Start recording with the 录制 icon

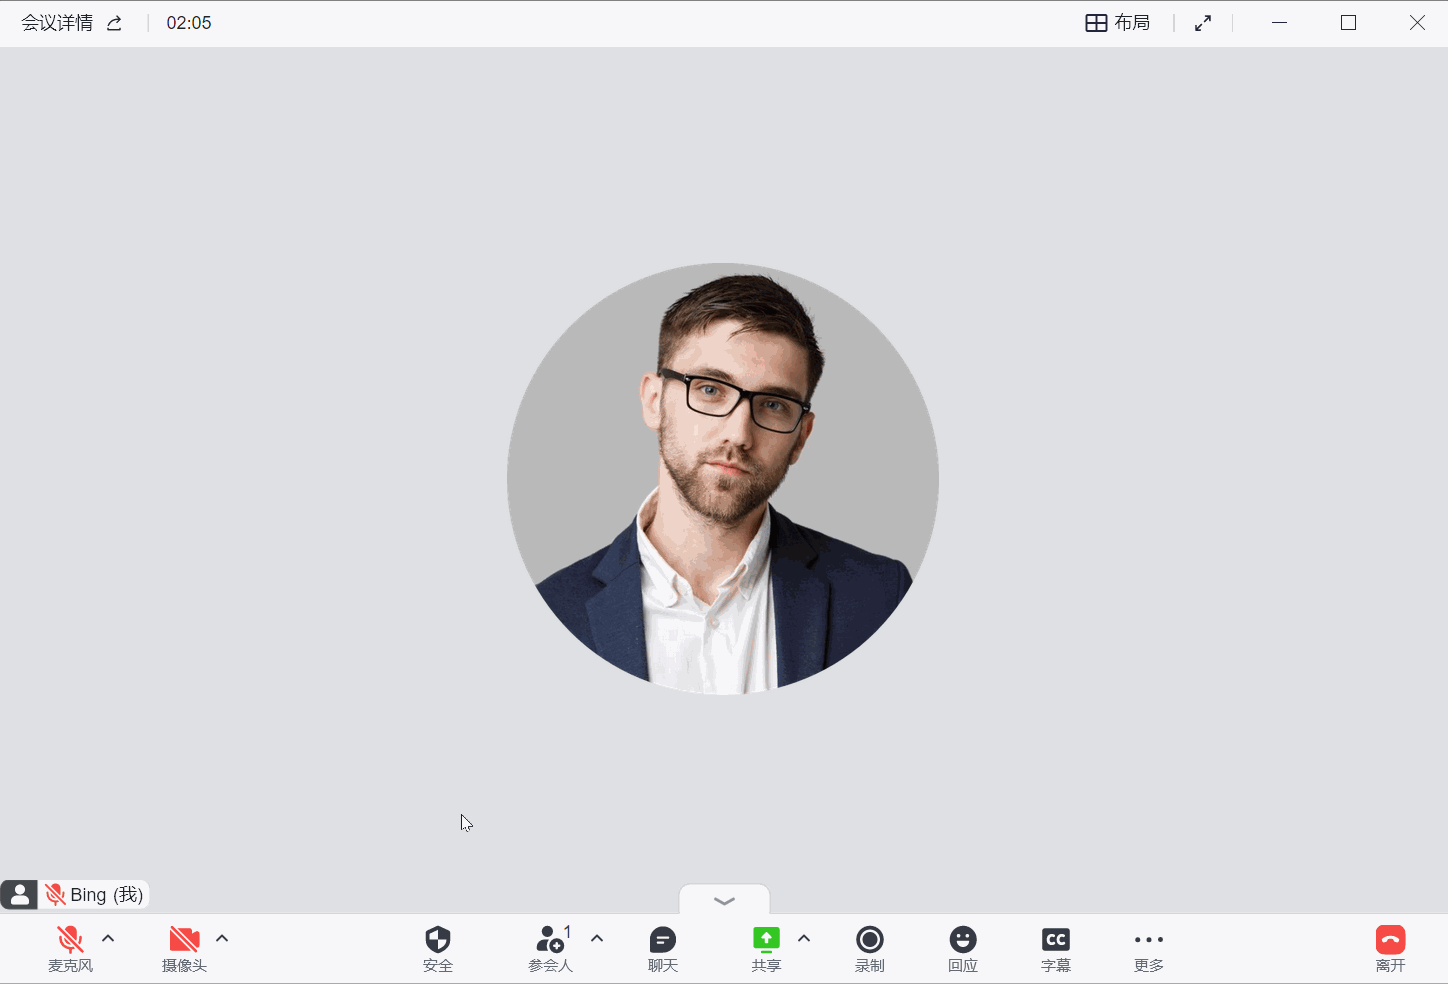coord(870,947)
